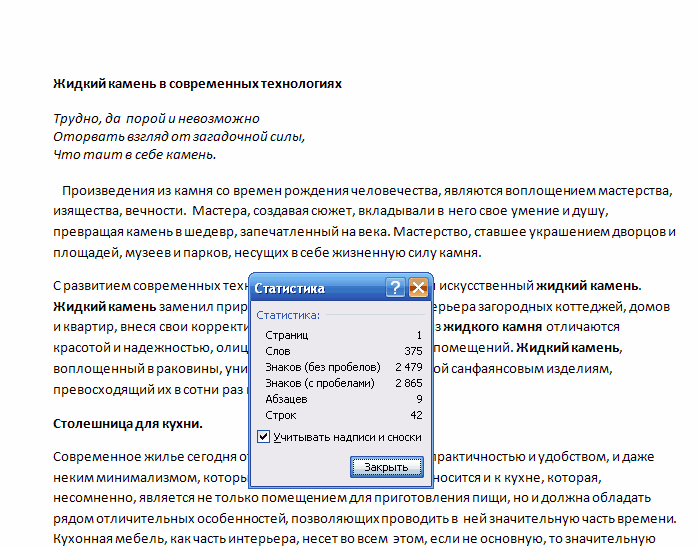This screenshot has height=547, width=699.
Task: Click line starting несомненно, является не только
Action: tap(352, 498)
